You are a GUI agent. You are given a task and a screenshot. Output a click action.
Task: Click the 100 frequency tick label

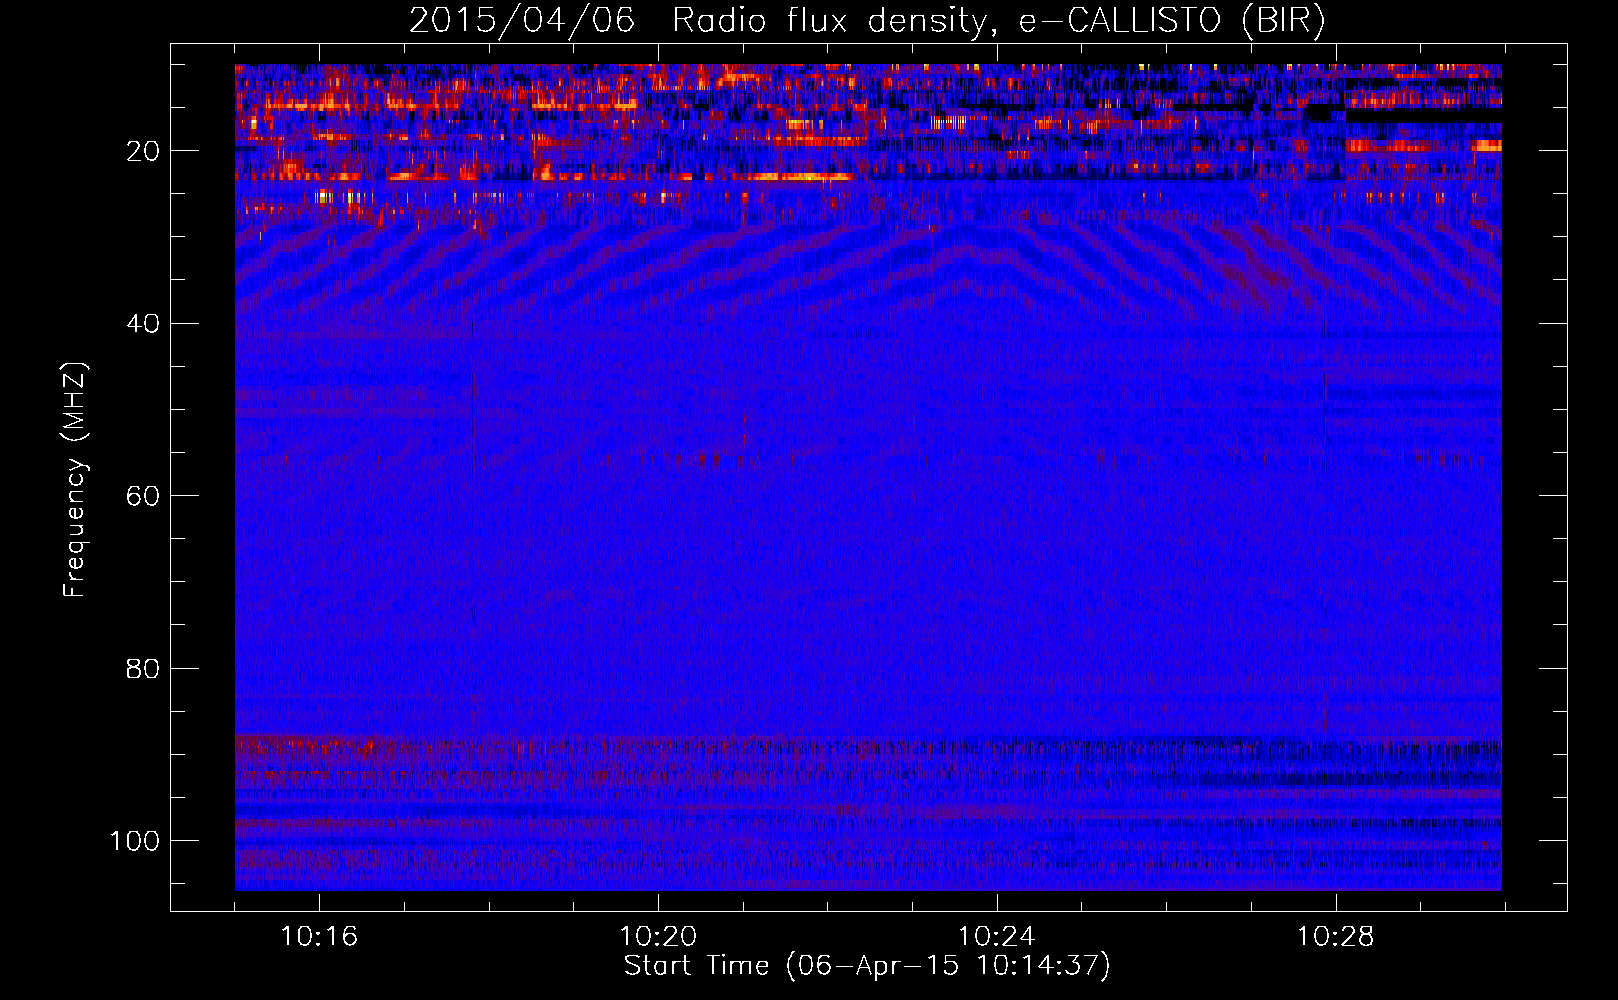135,841
